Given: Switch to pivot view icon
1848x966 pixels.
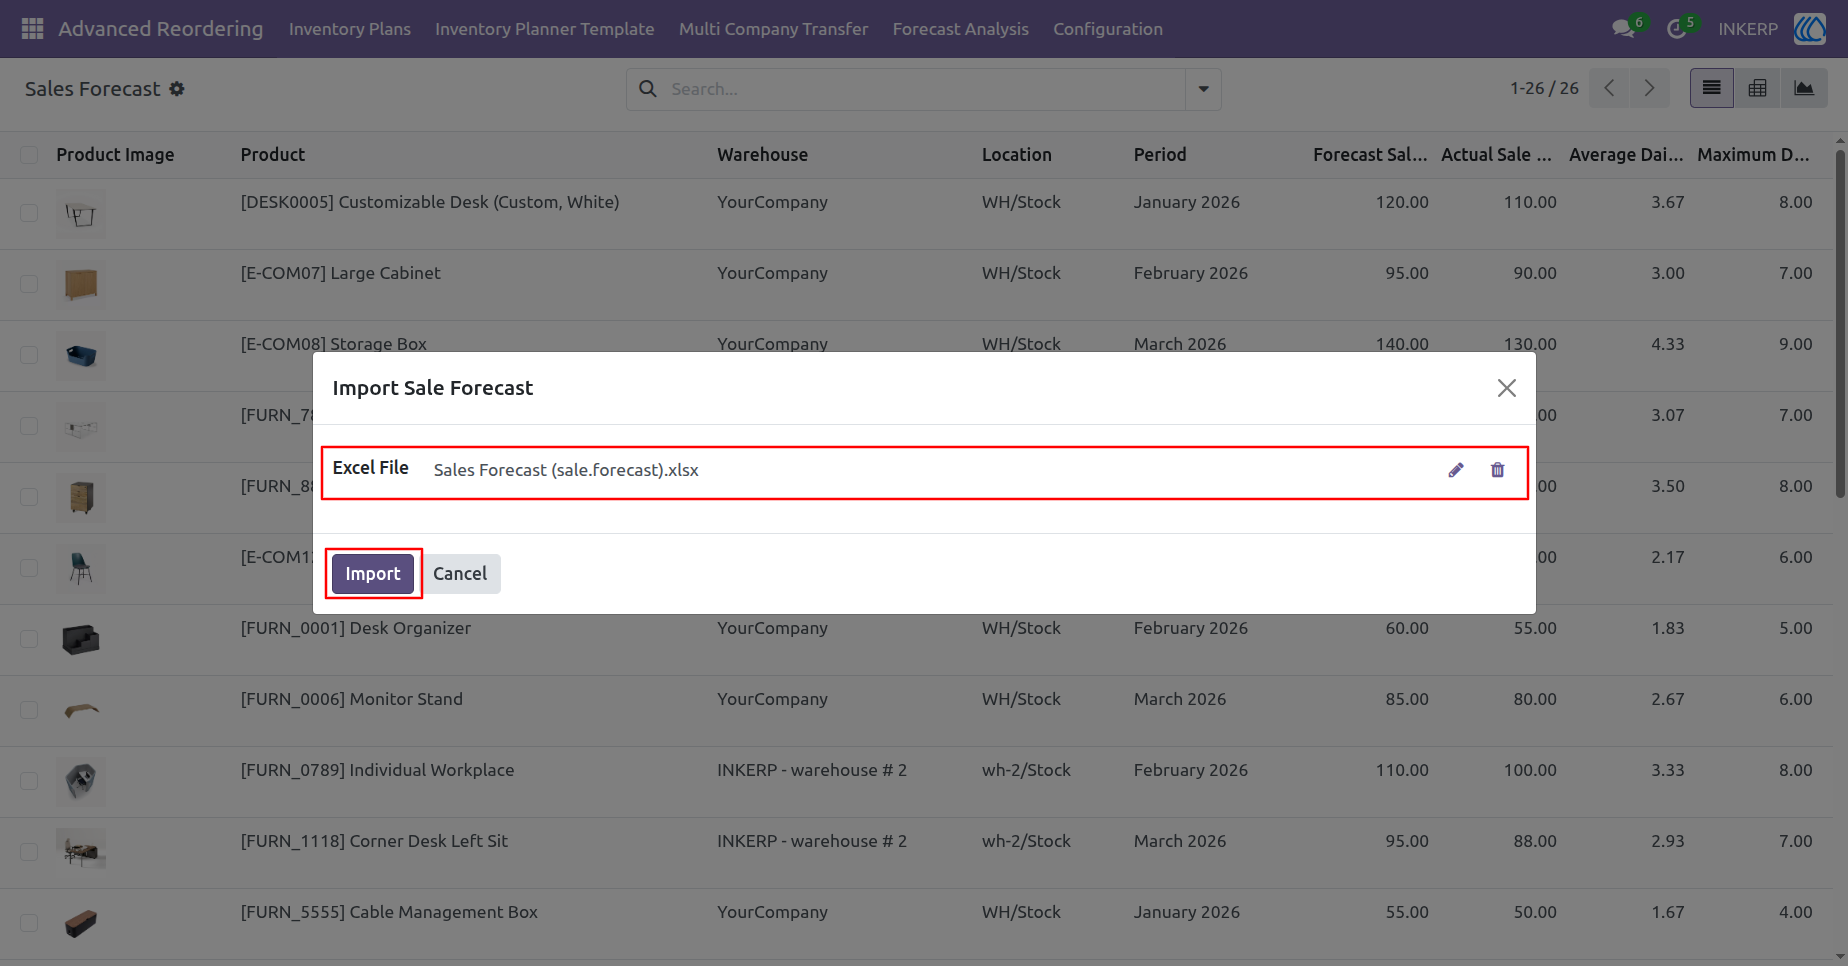Looking at the screenshot, I should (1757, 89).
